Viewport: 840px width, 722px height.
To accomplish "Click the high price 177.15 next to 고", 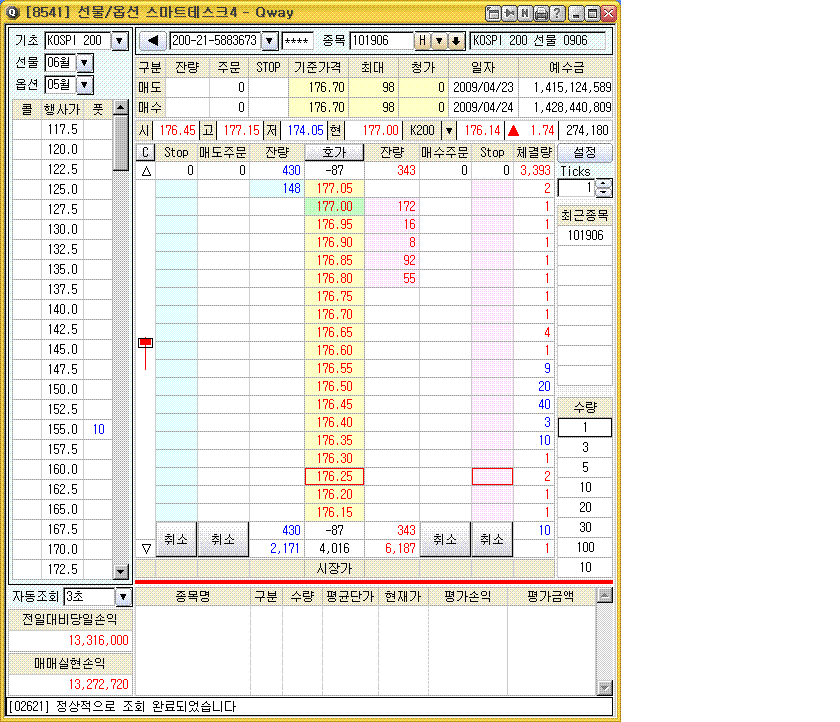I will click(241, 130).
